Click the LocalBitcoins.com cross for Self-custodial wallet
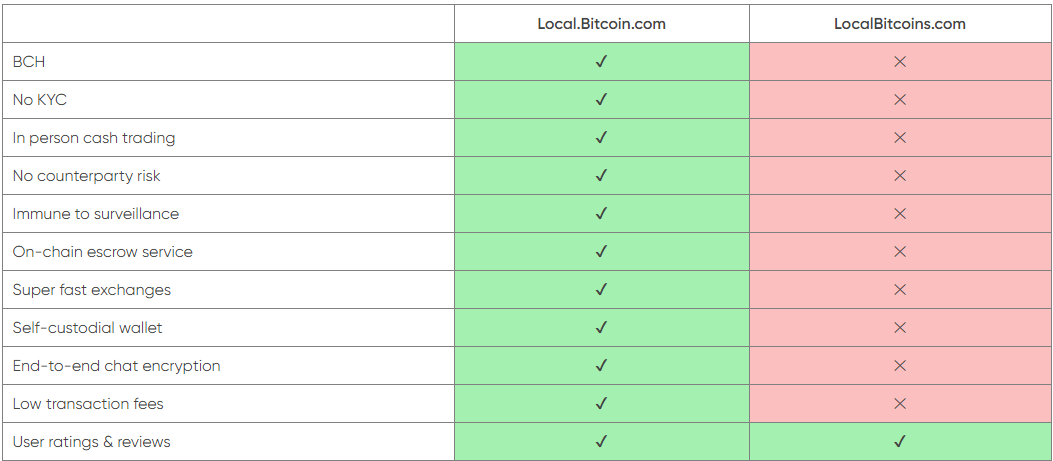 (x=900, y=327)
